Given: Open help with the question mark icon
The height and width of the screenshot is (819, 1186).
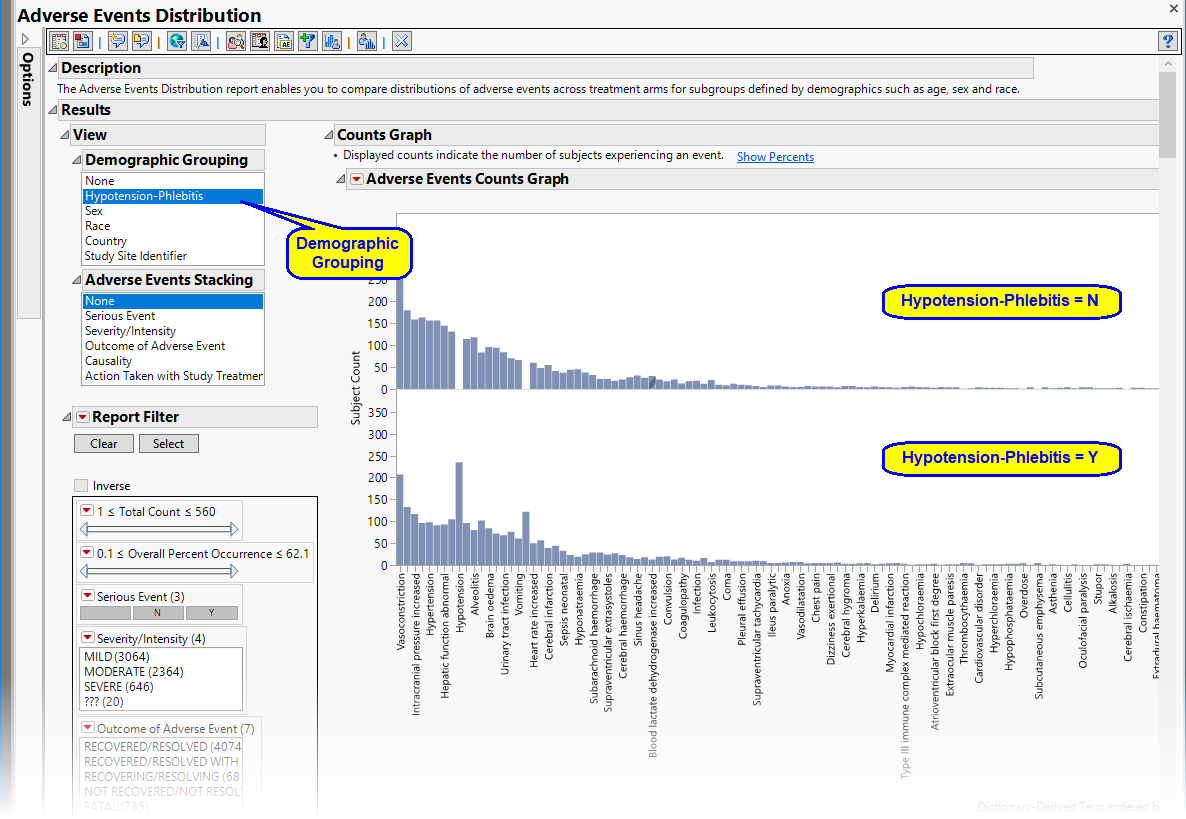Looking at the screenshot, I should pos(1166,41).
